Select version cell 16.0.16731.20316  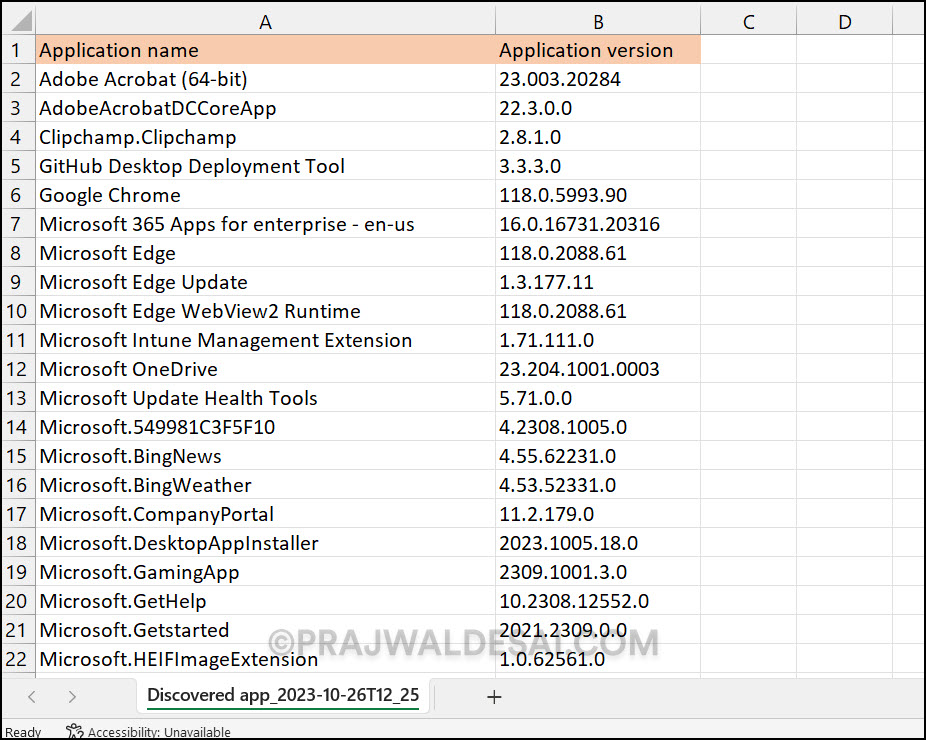[598, 224]
